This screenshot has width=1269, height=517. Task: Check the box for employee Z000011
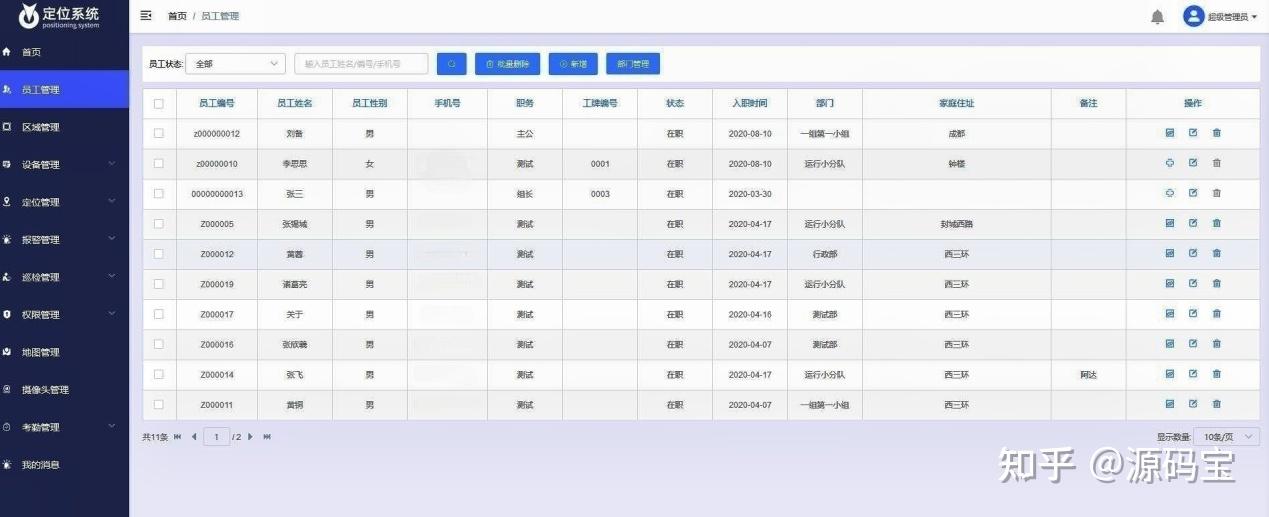click(x=158, y=404)
